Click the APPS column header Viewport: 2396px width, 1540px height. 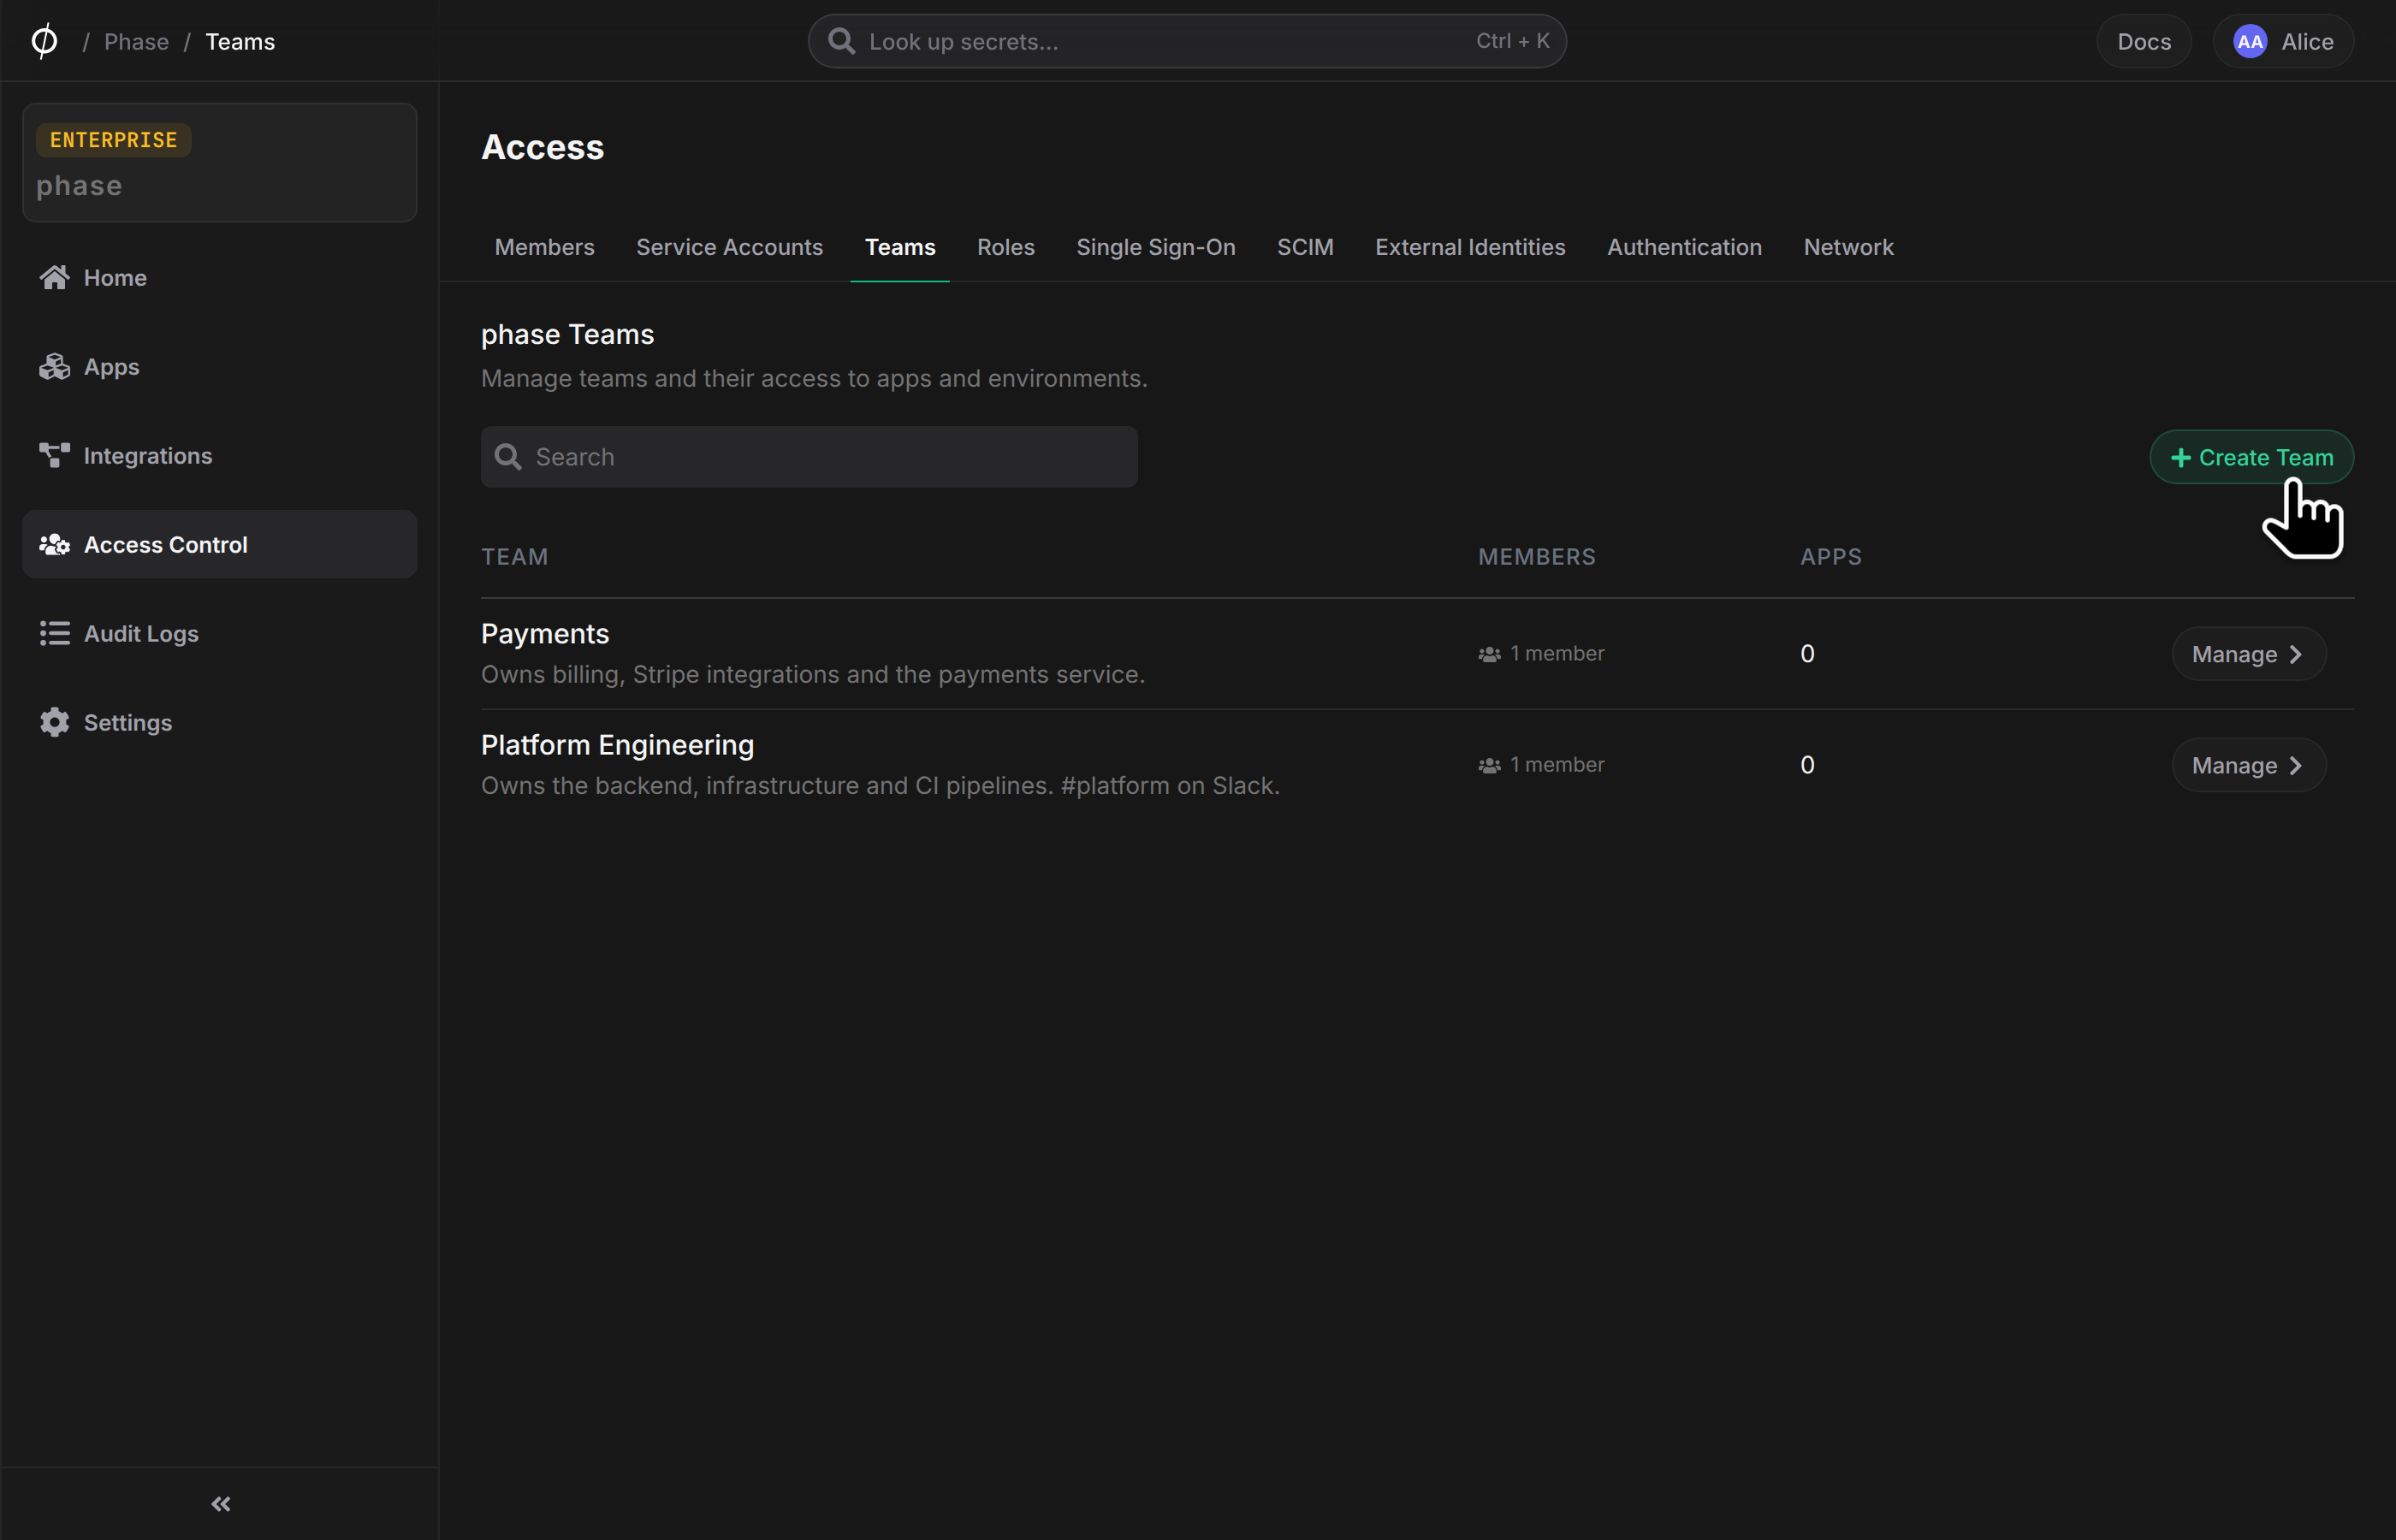click(x=1830, y=556)
